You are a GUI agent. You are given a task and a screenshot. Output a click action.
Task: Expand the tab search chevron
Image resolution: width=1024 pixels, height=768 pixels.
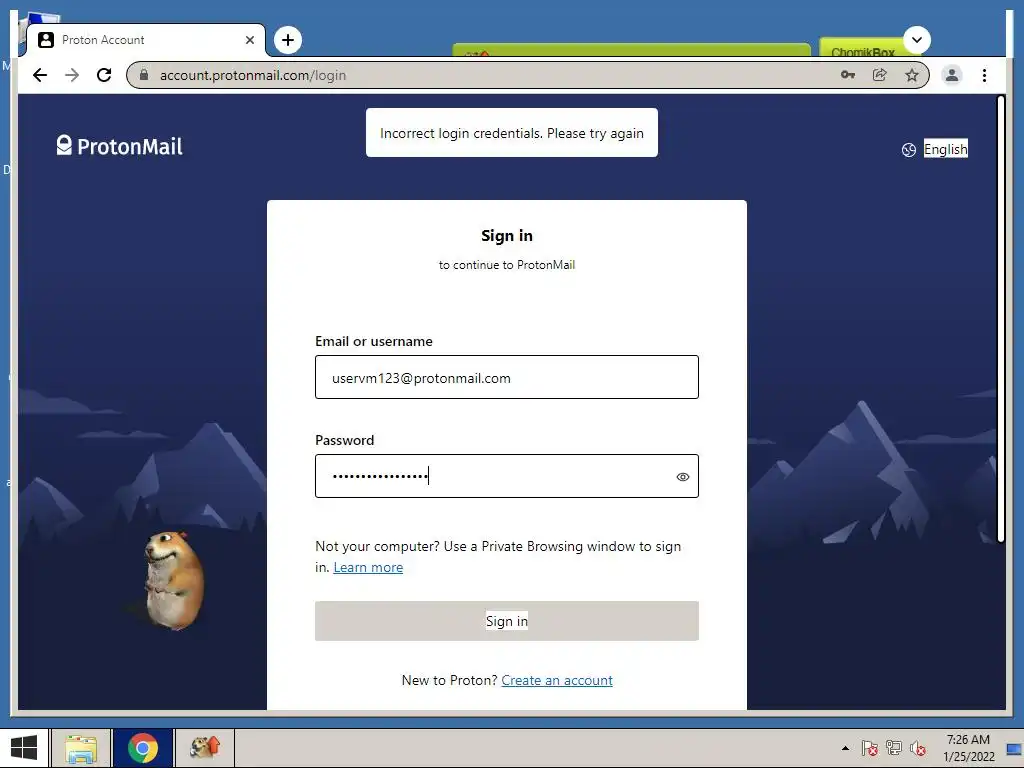click(917, 40)
